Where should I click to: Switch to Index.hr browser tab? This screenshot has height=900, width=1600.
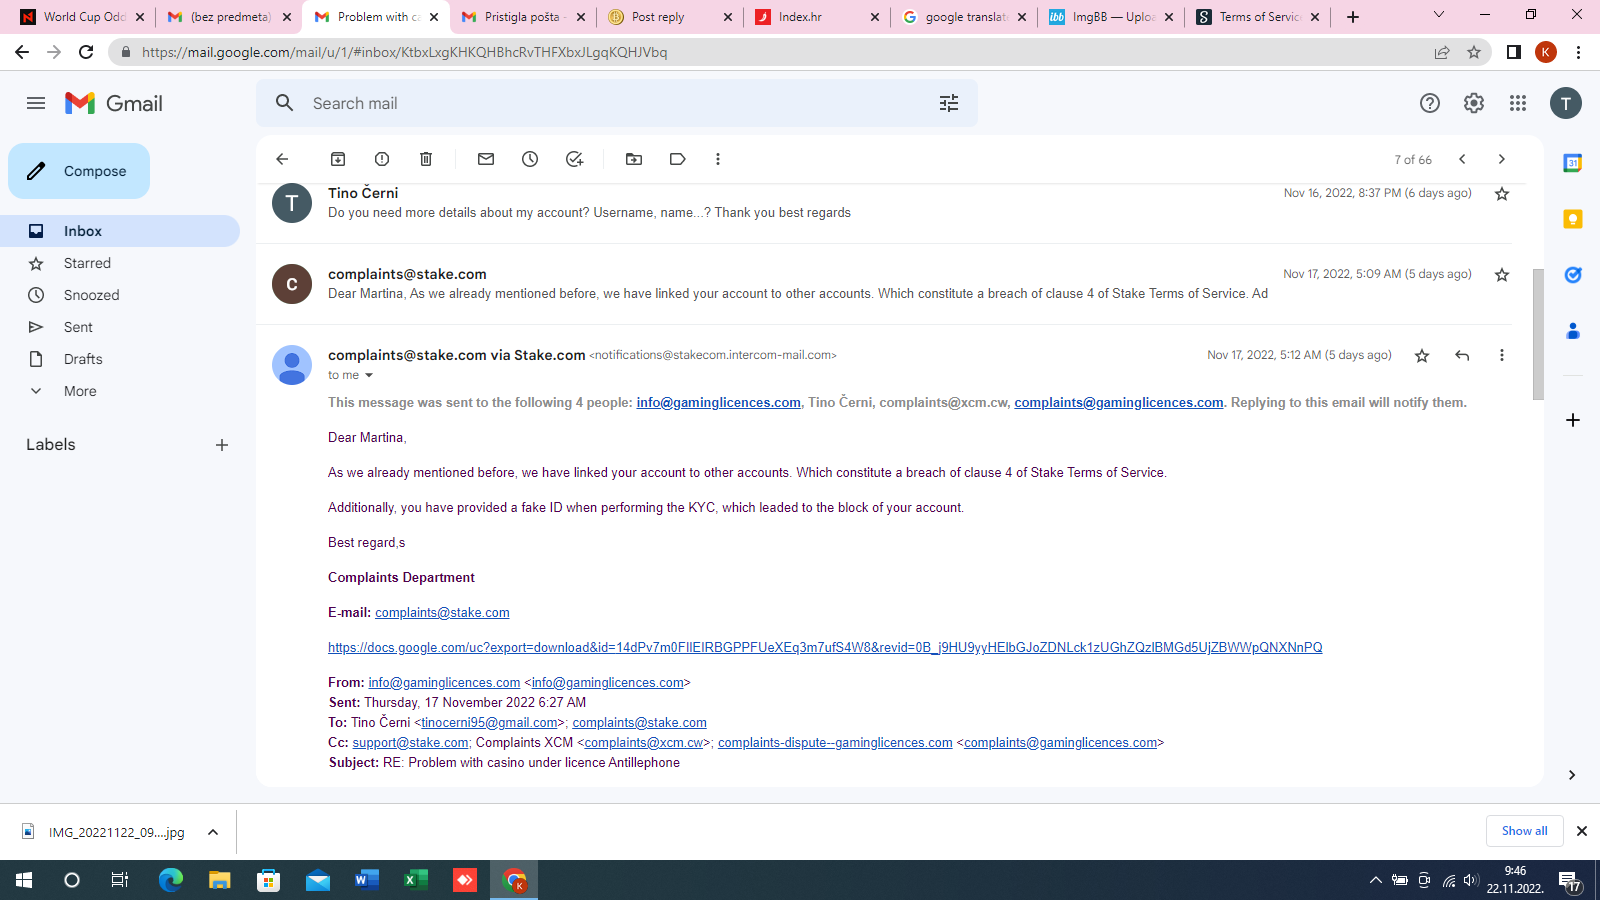tap(816, 17)
